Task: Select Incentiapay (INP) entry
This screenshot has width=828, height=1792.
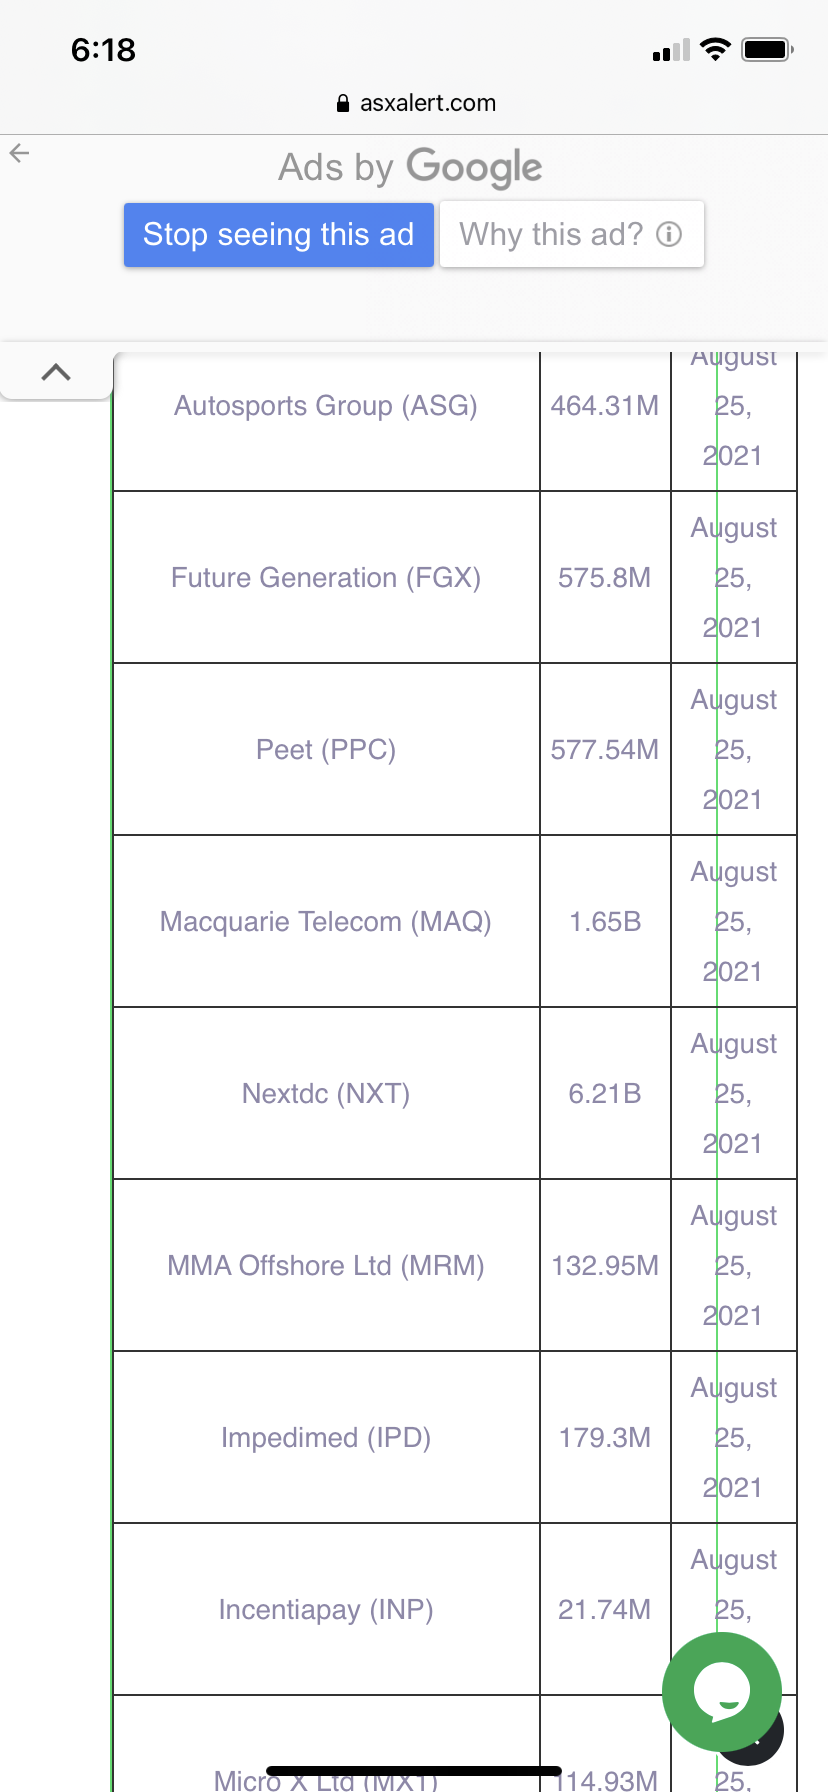Action: pyautogui.click(x=326, y=1610)
